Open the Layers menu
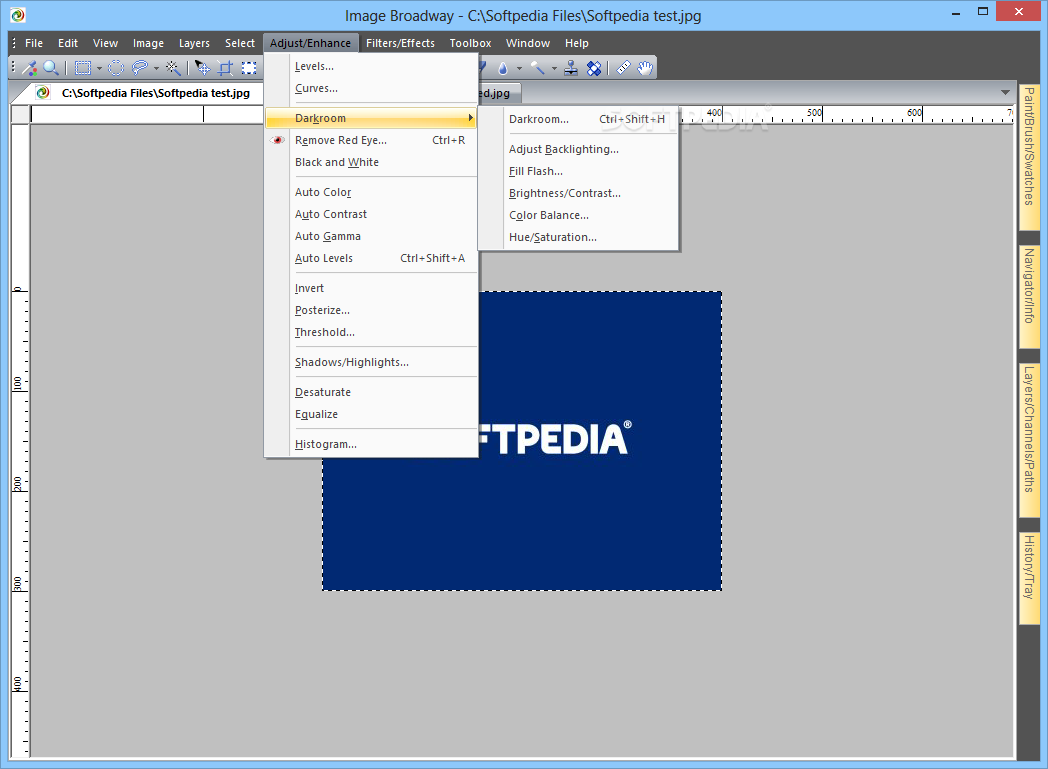The height and width of the screenshot is (769, 1048). click(x=194, y=43)
